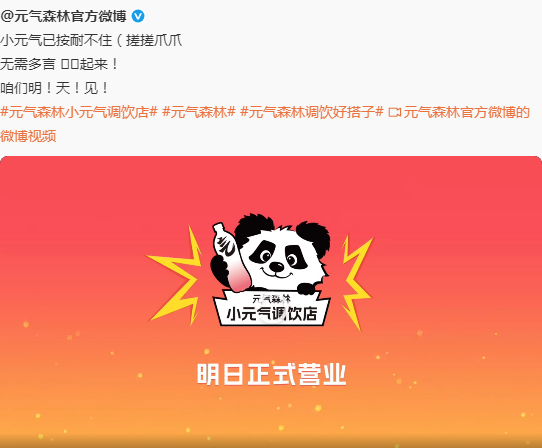Image resolution: width=542 pixels, height=448 pixels.
Task: Open the @元气森林官方微博 profile
Action: (x=63, y=16)
